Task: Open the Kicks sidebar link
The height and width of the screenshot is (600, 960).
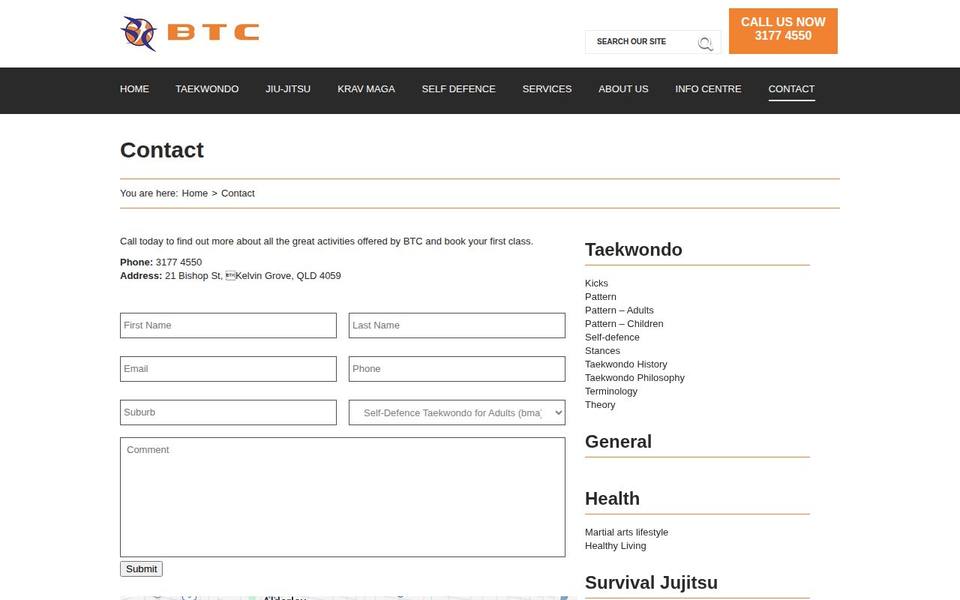Action: (x=596, y=283)
